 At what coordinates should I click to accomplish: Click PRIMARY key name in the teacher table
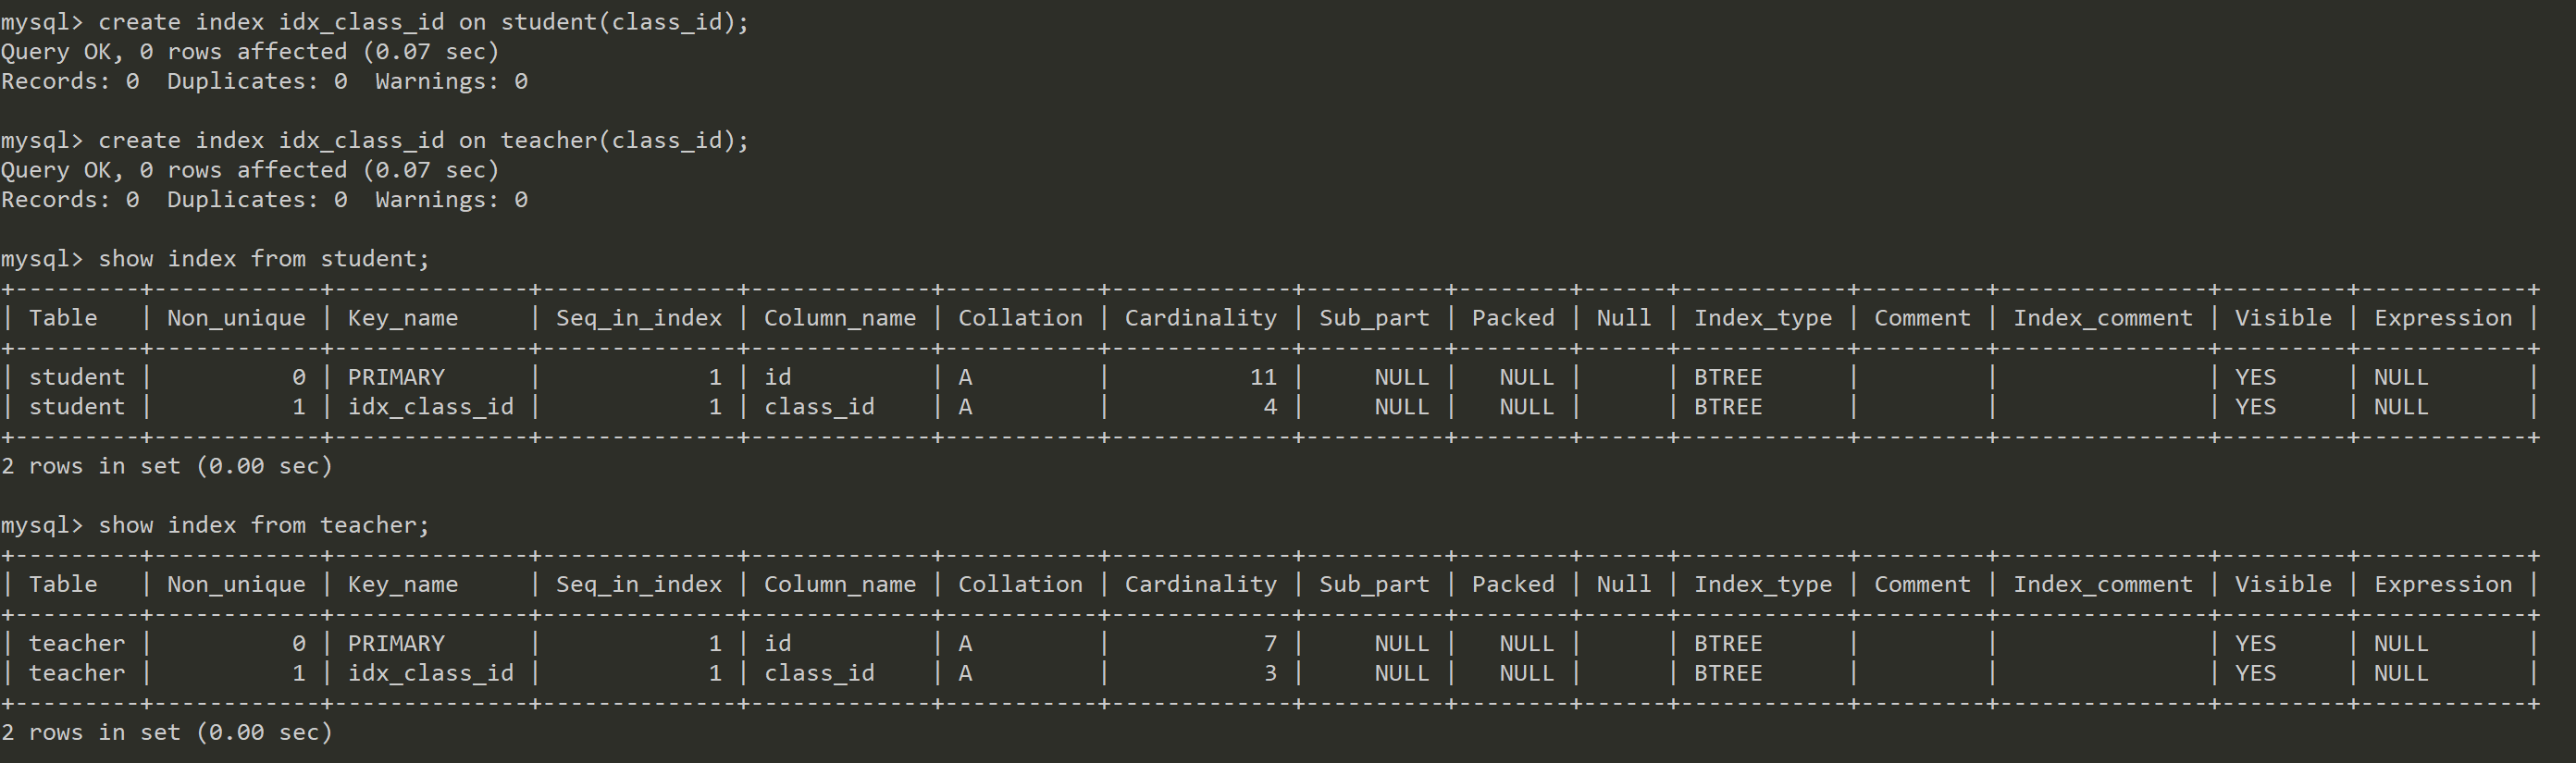pyautogui.click(x=396, y=643)
